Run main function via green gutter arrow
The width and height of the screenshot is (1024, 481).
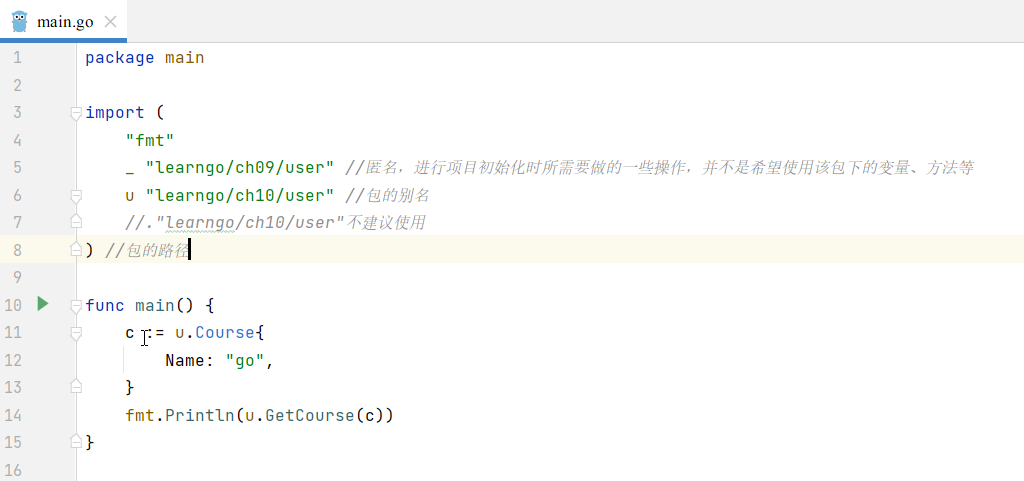[42, 303]
